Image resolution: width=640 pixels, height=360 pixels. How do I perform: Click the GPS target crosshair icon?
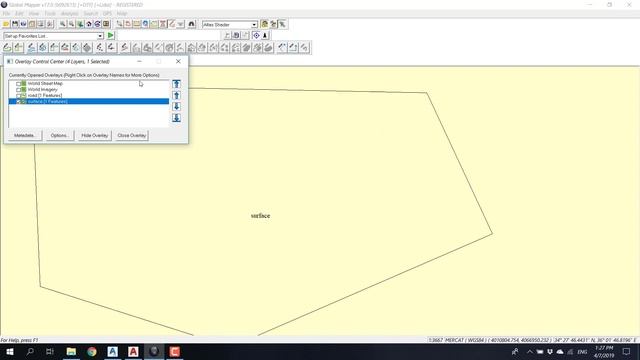point(256,36)
